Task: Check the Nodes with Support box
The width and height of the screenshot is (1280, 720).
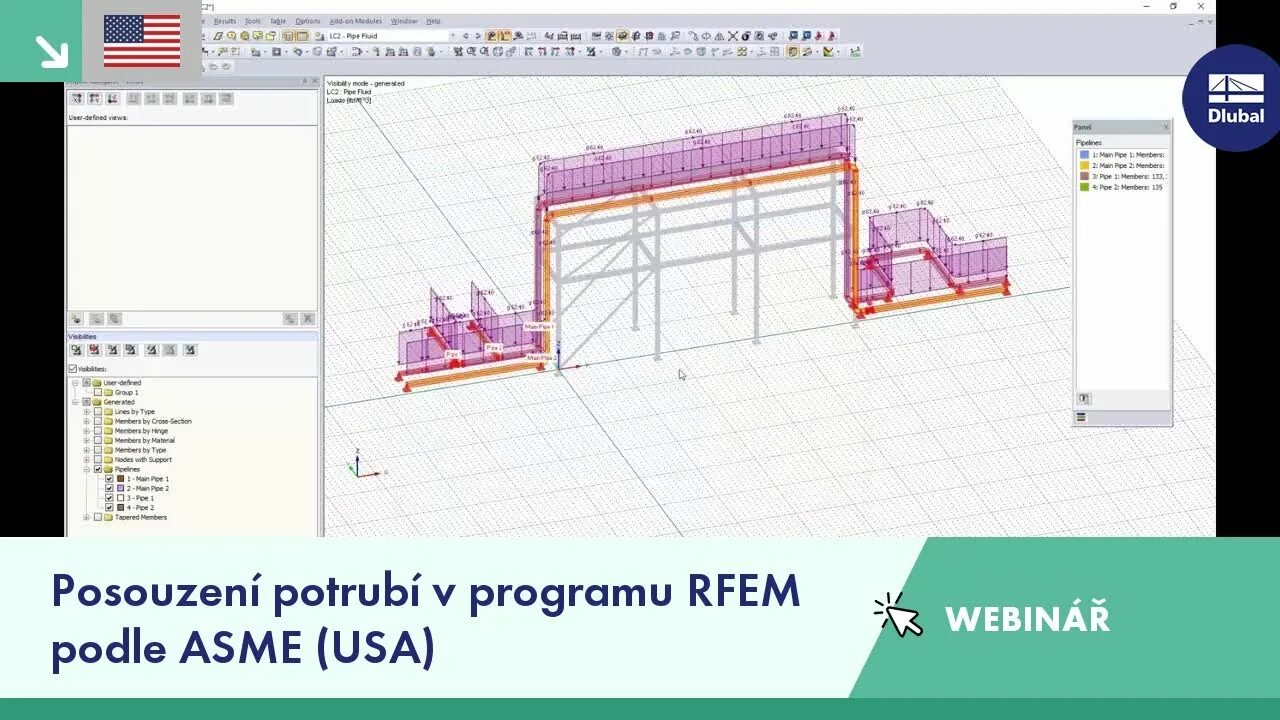Action: pyautogui.click(x=97, y=460)
